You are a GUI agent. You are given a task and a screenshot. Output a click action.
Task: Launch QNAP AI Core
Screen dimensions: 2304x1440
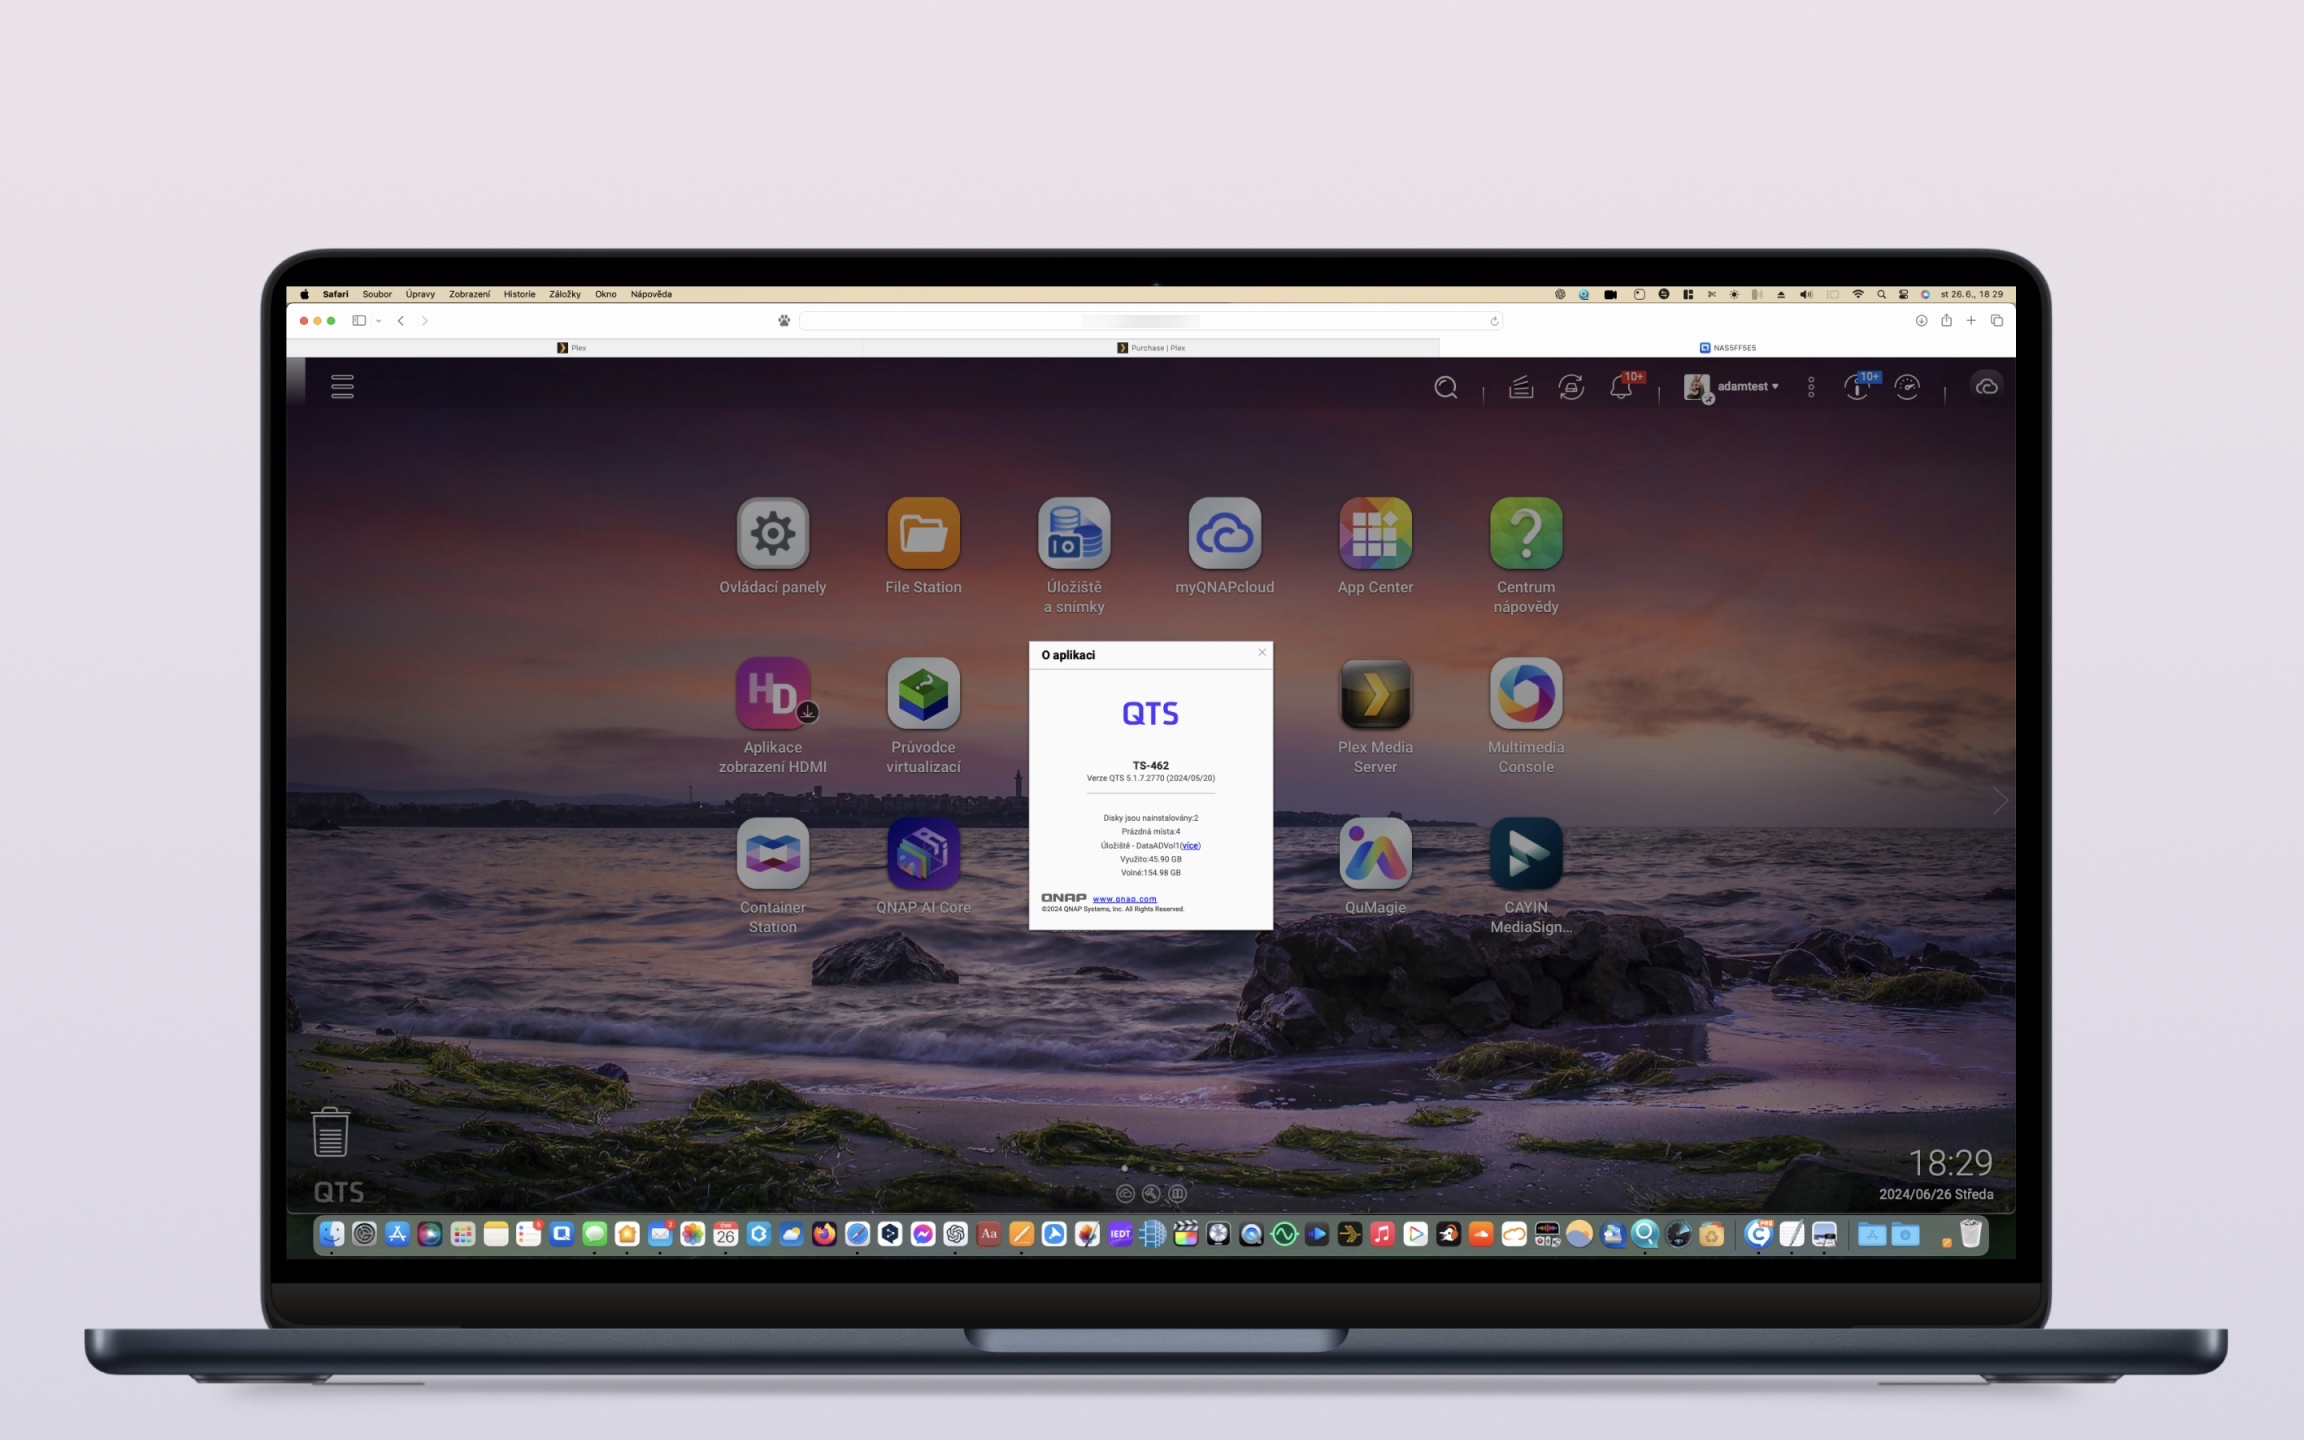[x=923, y=854]
